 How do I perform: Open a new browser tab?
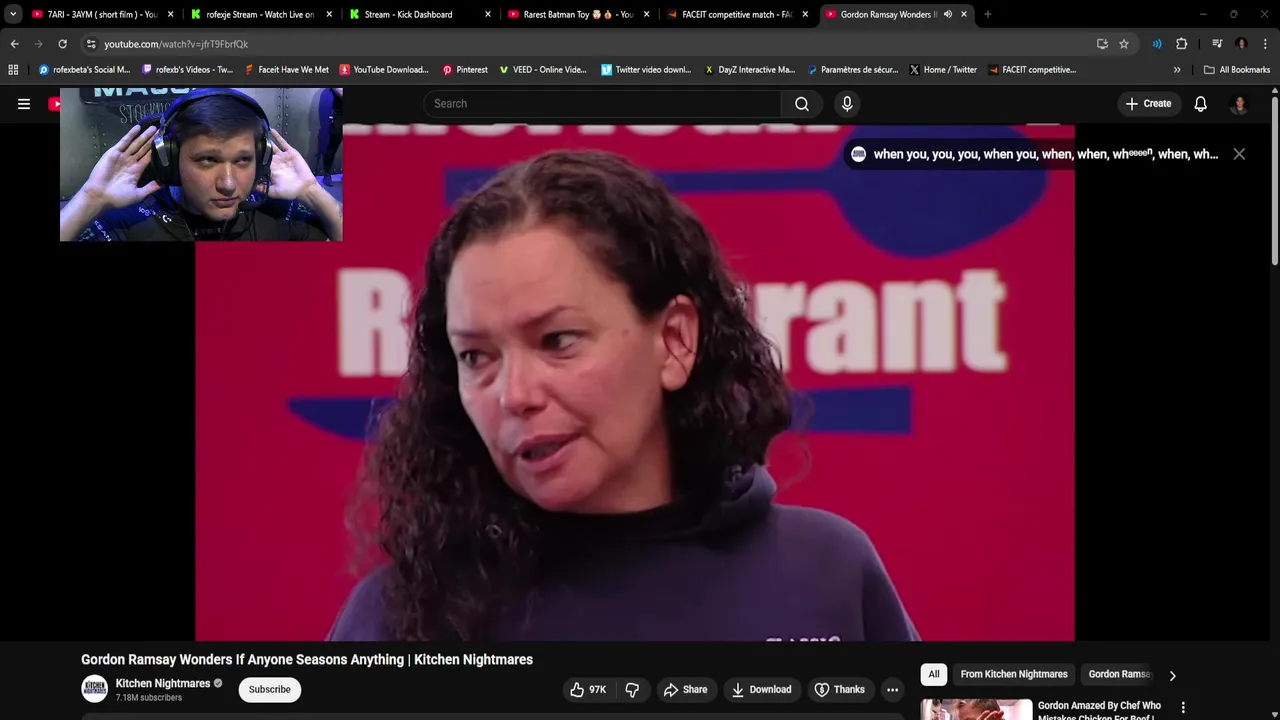(988, 14)
